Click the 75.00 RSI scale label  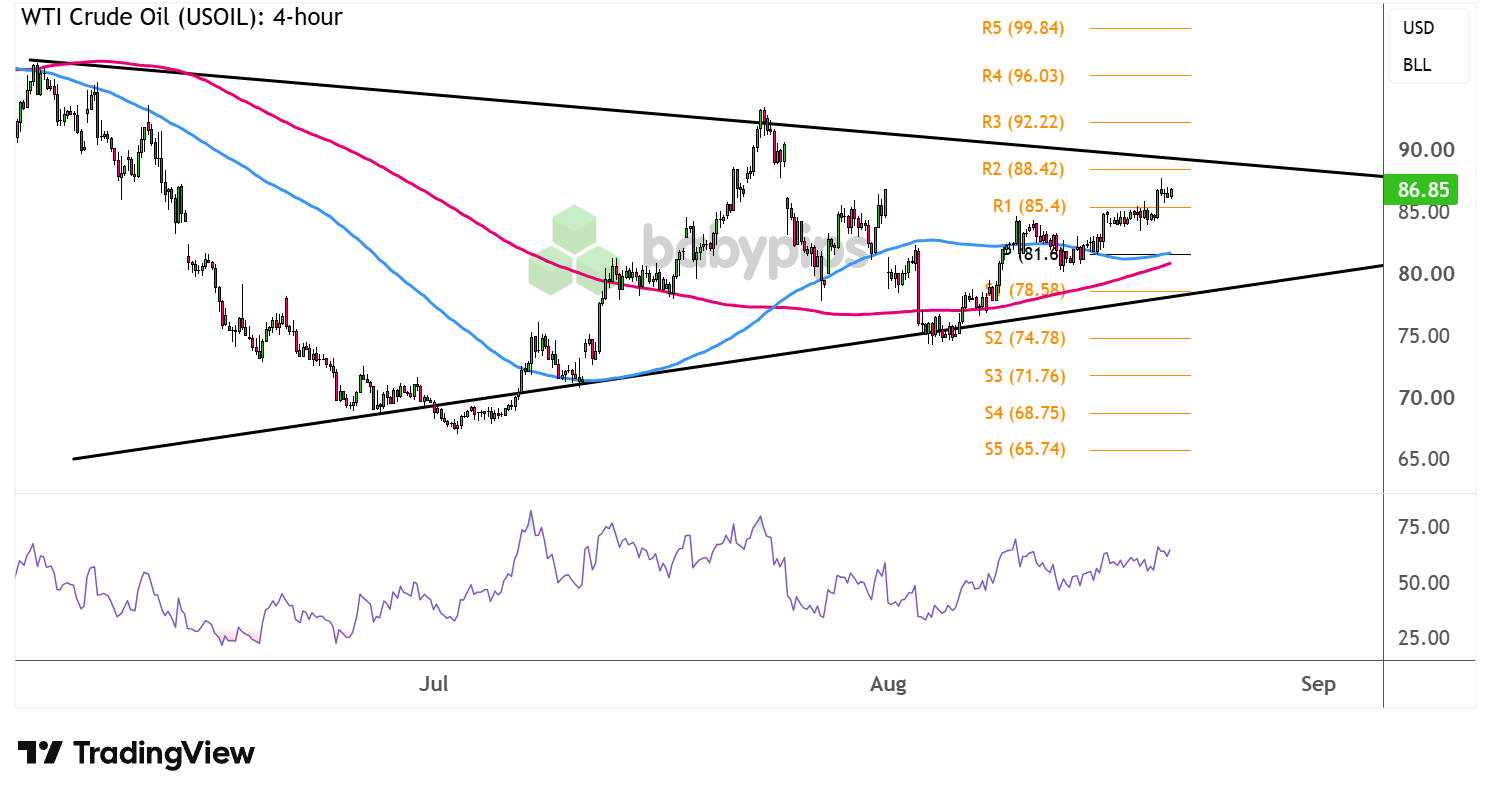[x=1426, y=526]
